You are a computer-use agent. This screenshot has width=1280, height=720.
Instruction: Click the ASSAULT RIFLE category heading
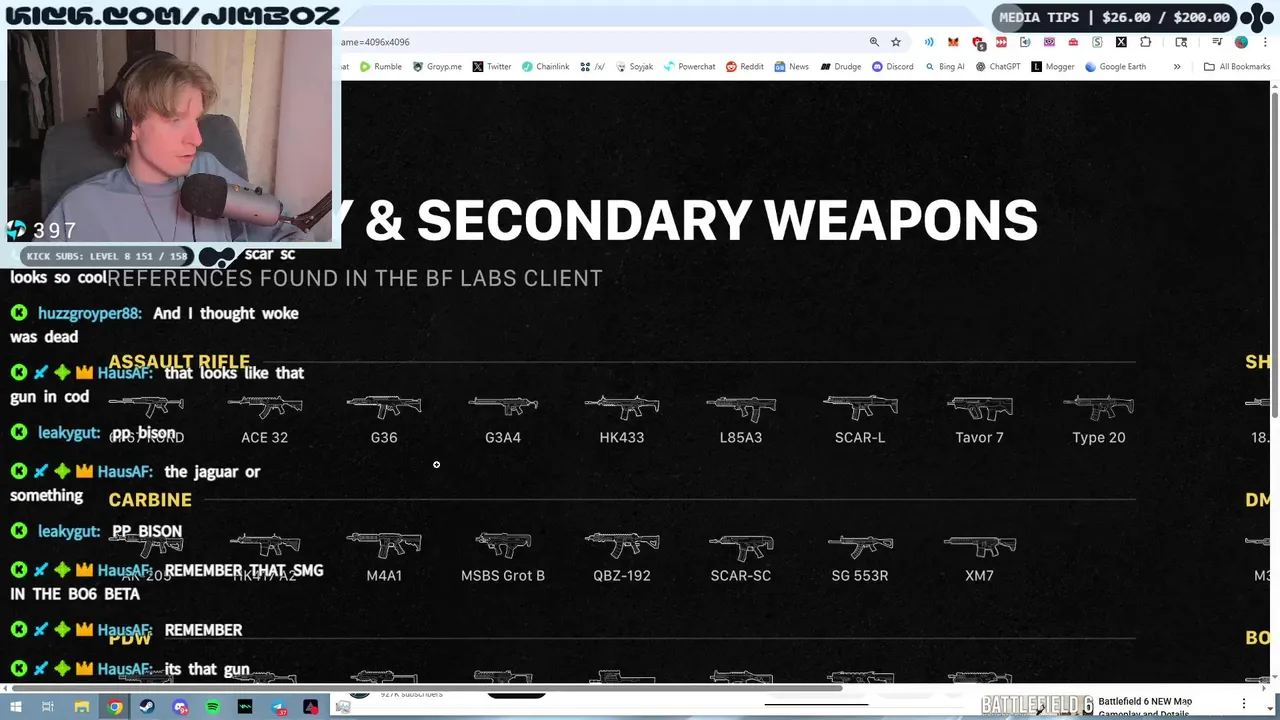click(x=179, y=362)
